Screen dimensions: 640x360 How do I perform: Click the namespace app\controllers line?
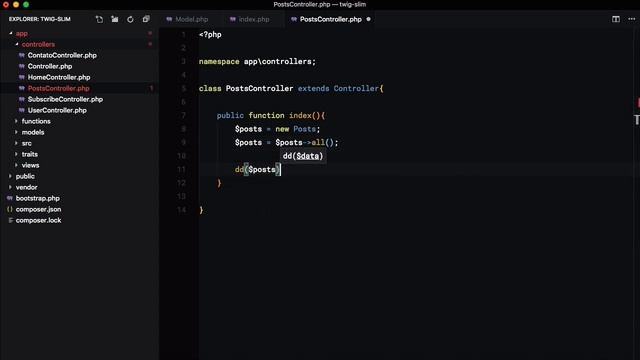257,62
